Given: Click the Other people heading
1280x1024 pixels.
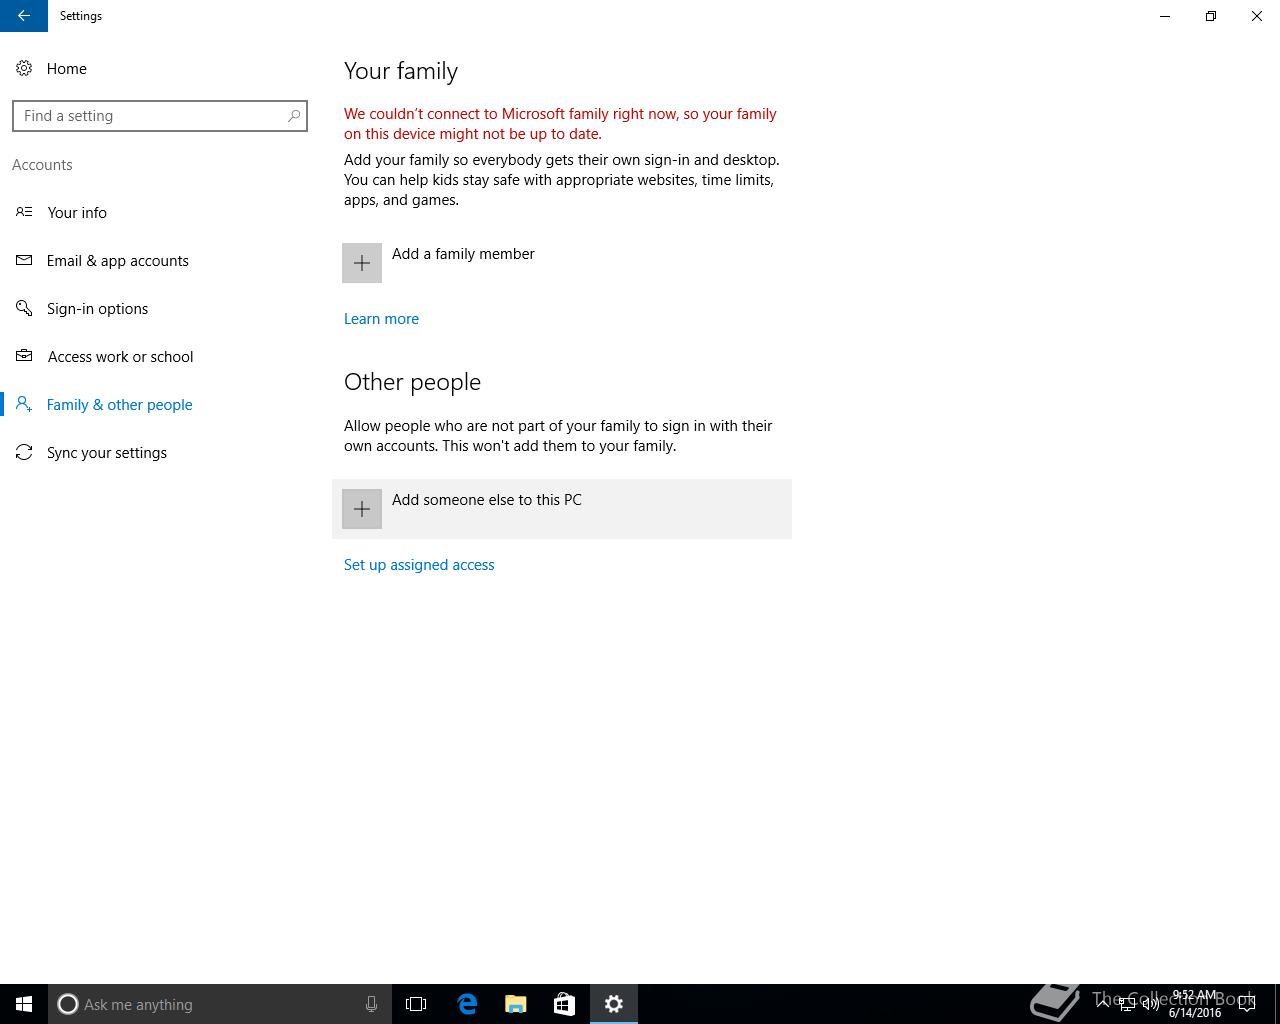Looking at the screenshot, I should tap(412, 382).
